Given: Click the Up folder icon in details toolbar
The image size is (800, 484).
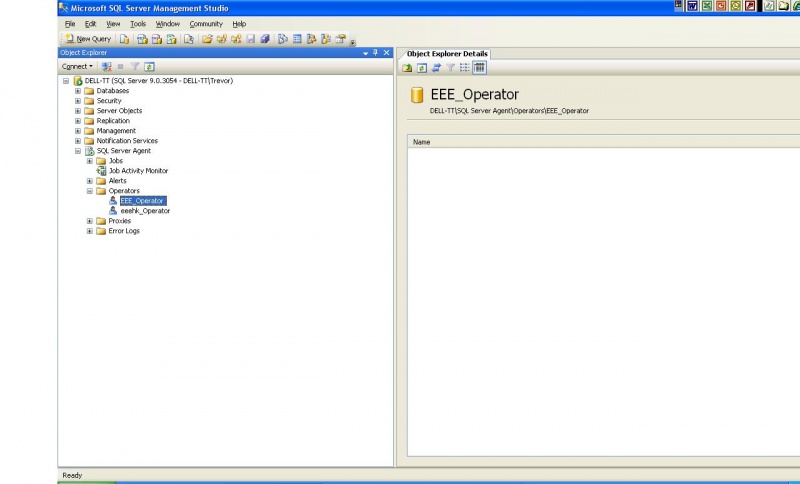Looking at the screenshot, I should coord(407,68).
